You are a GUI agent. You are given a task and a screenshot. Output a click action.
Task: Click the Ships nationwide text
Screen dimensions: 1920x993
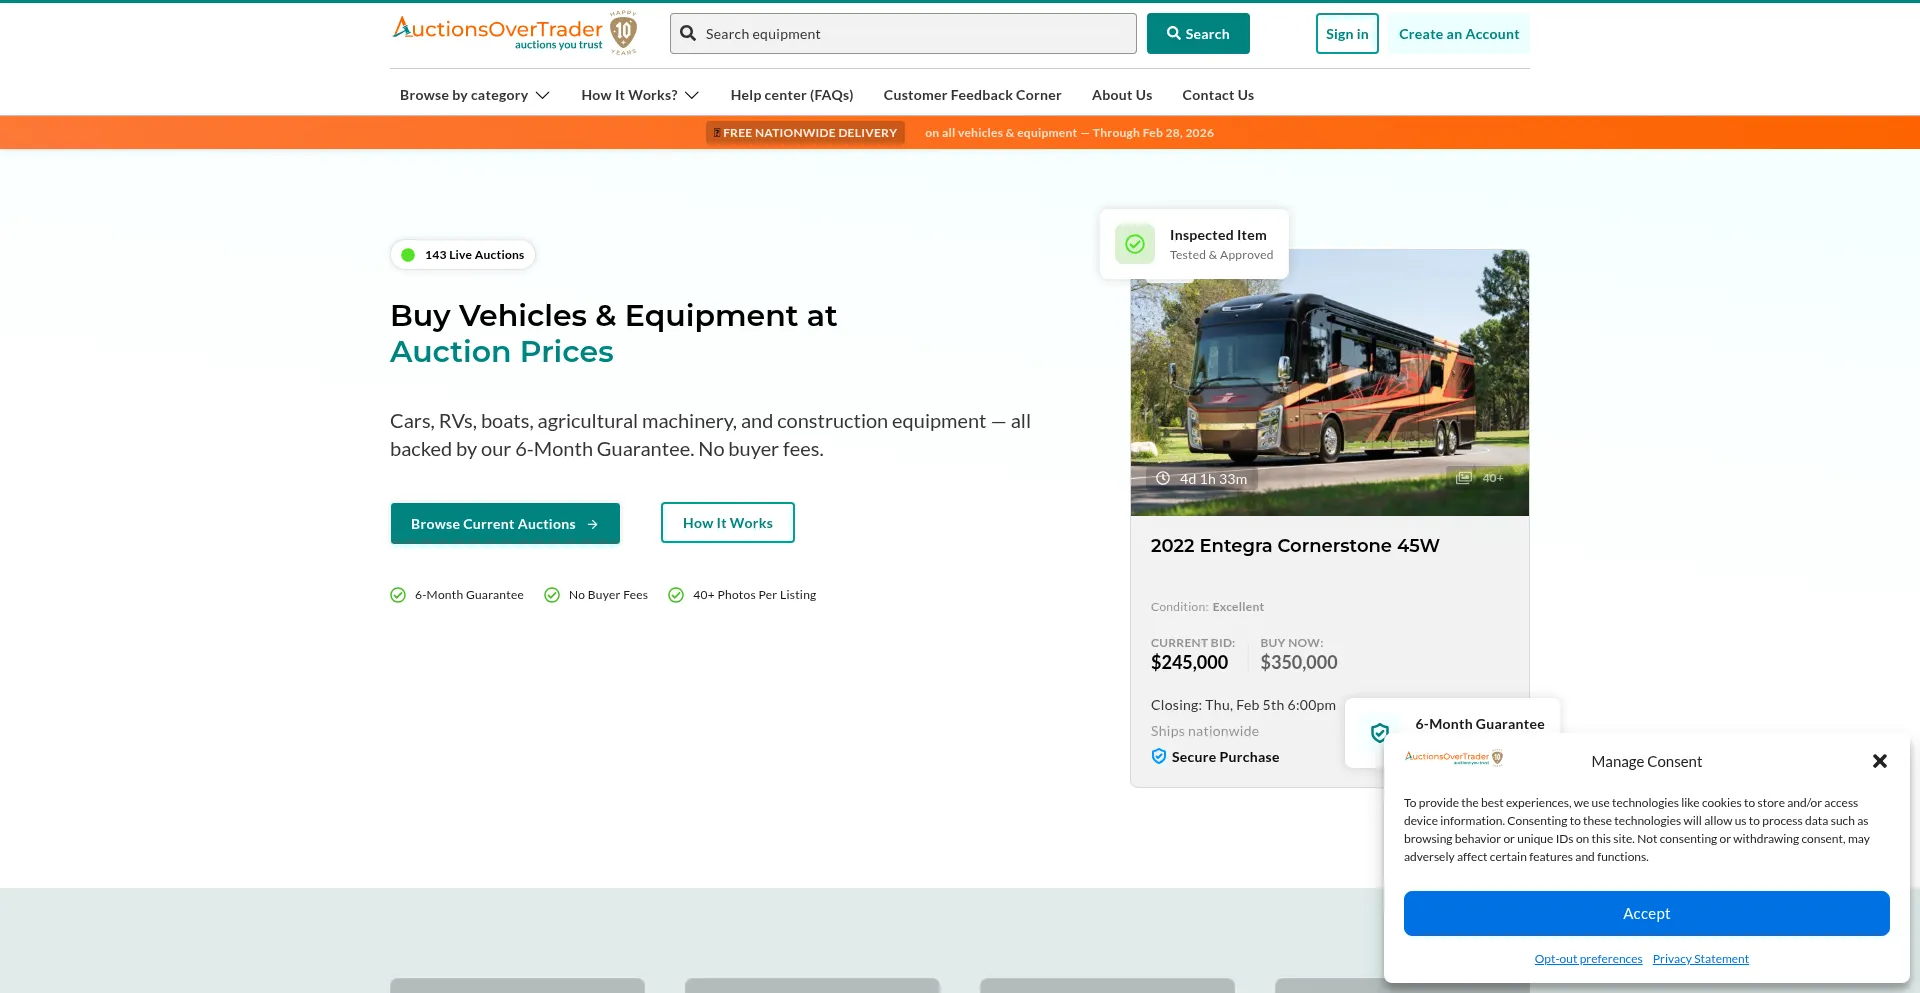1205,731
